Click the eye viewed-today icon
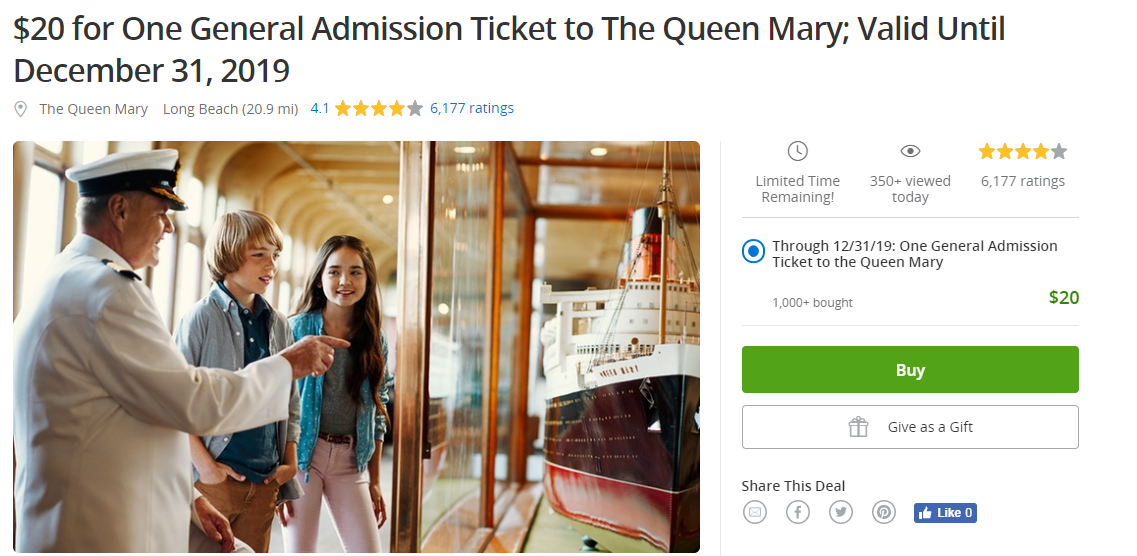 click(909, 151)
